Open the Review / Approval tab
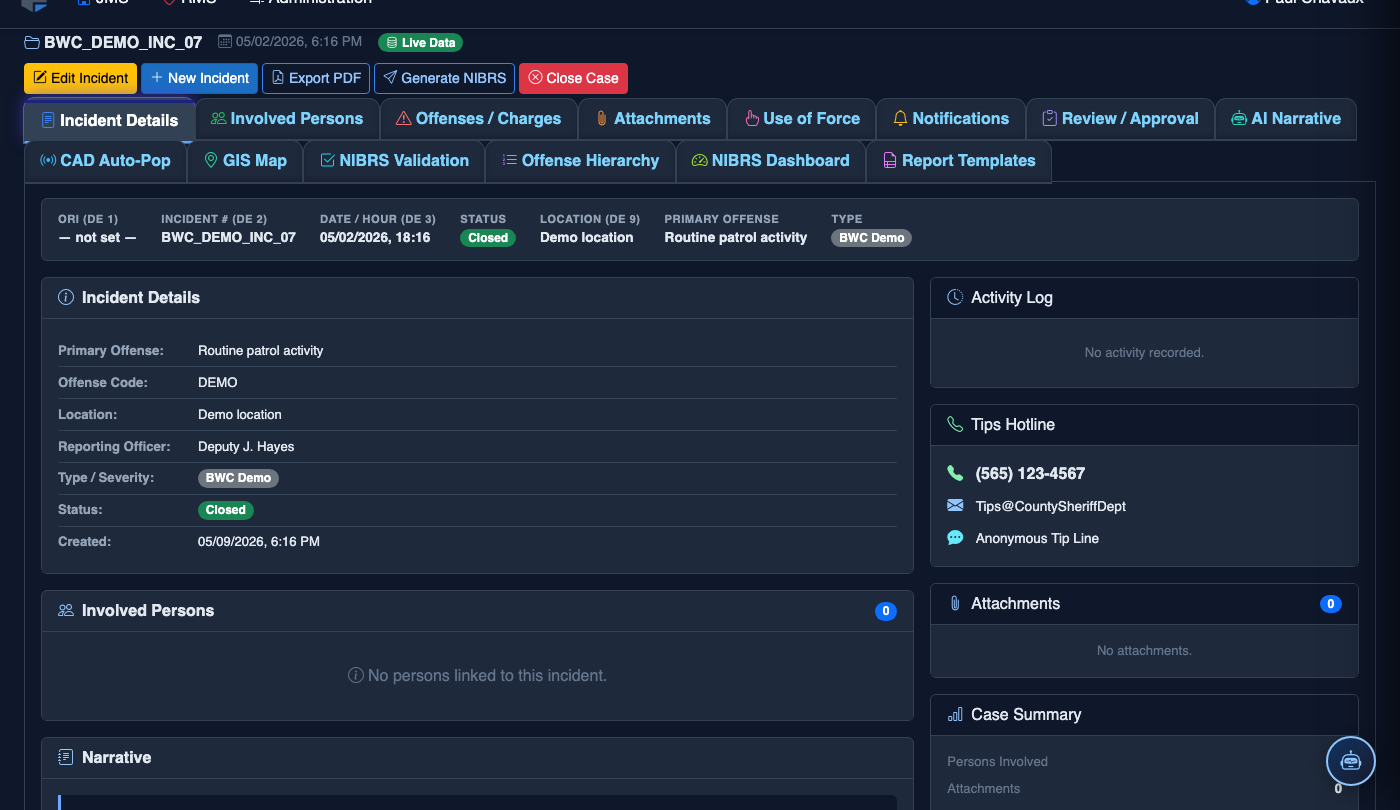Screen dimensions: 1400x810 click(x=1120, y=118)
